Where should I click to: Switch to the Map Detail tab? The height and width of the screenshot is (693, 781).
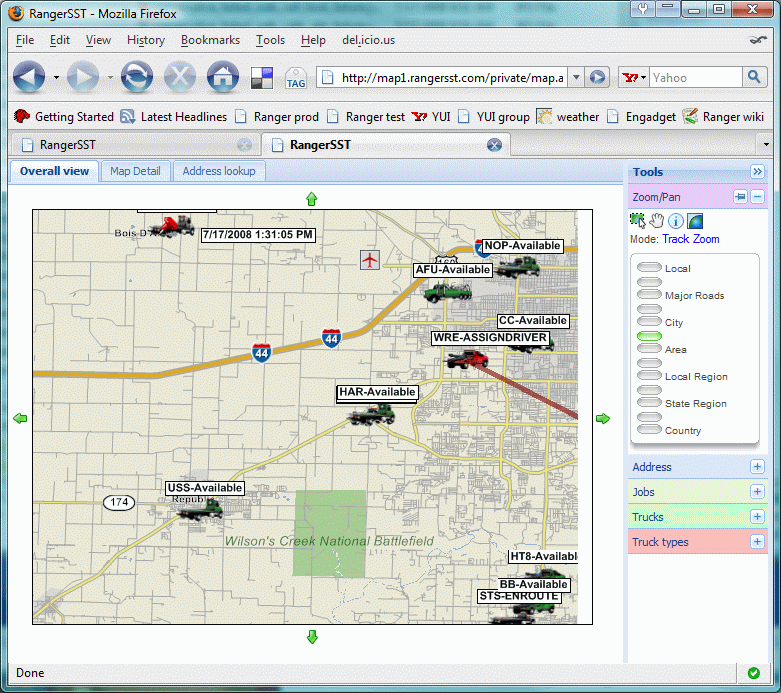point(135,171)
